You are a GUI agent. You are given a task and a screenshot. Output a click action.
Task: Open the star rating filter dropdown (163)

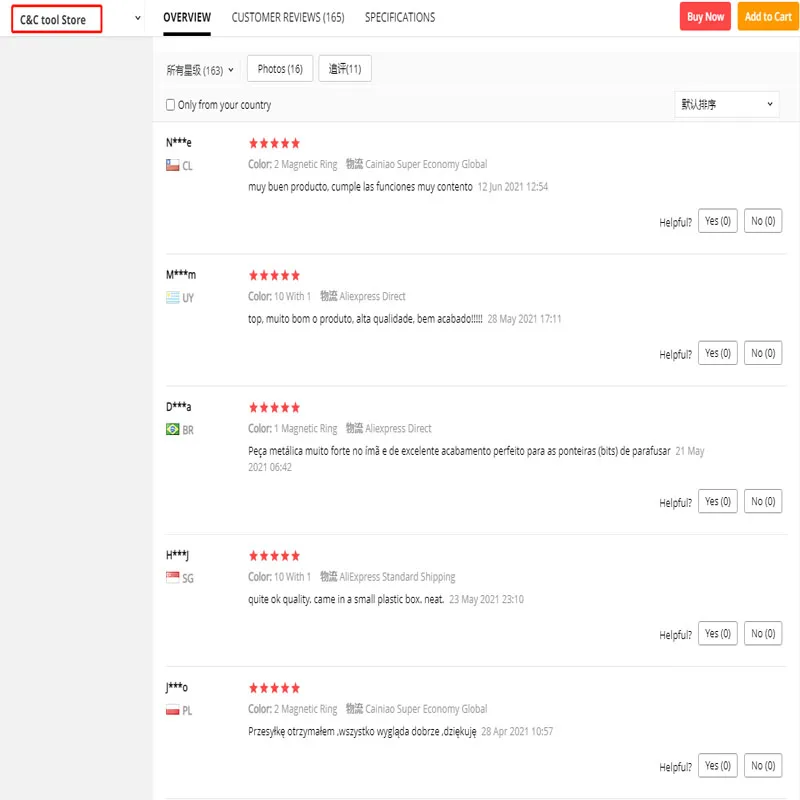click(x=199, y=70)
